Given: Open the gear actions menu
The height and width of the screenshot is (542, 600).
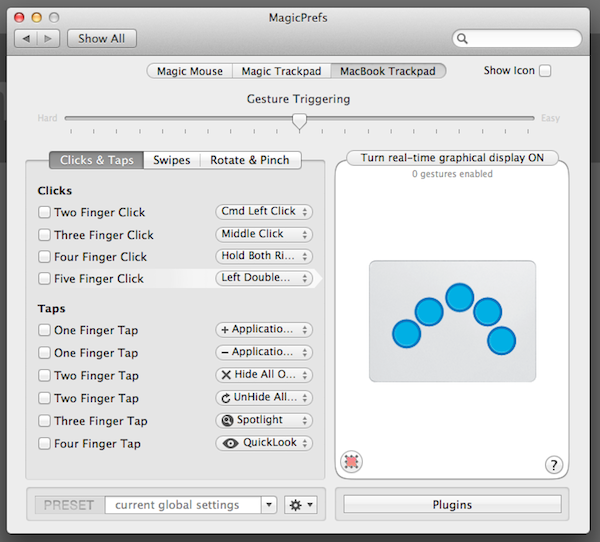Looking at the screenshot, I should (x=301, y=505).
